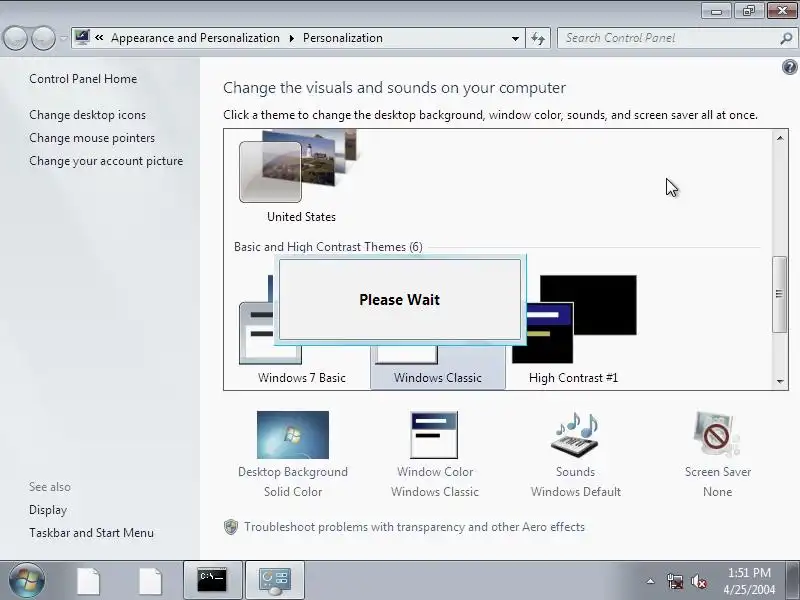The image size is (800, 600).
Task: Open Change mouse pointers link
Action: click(x=92, y=138)
